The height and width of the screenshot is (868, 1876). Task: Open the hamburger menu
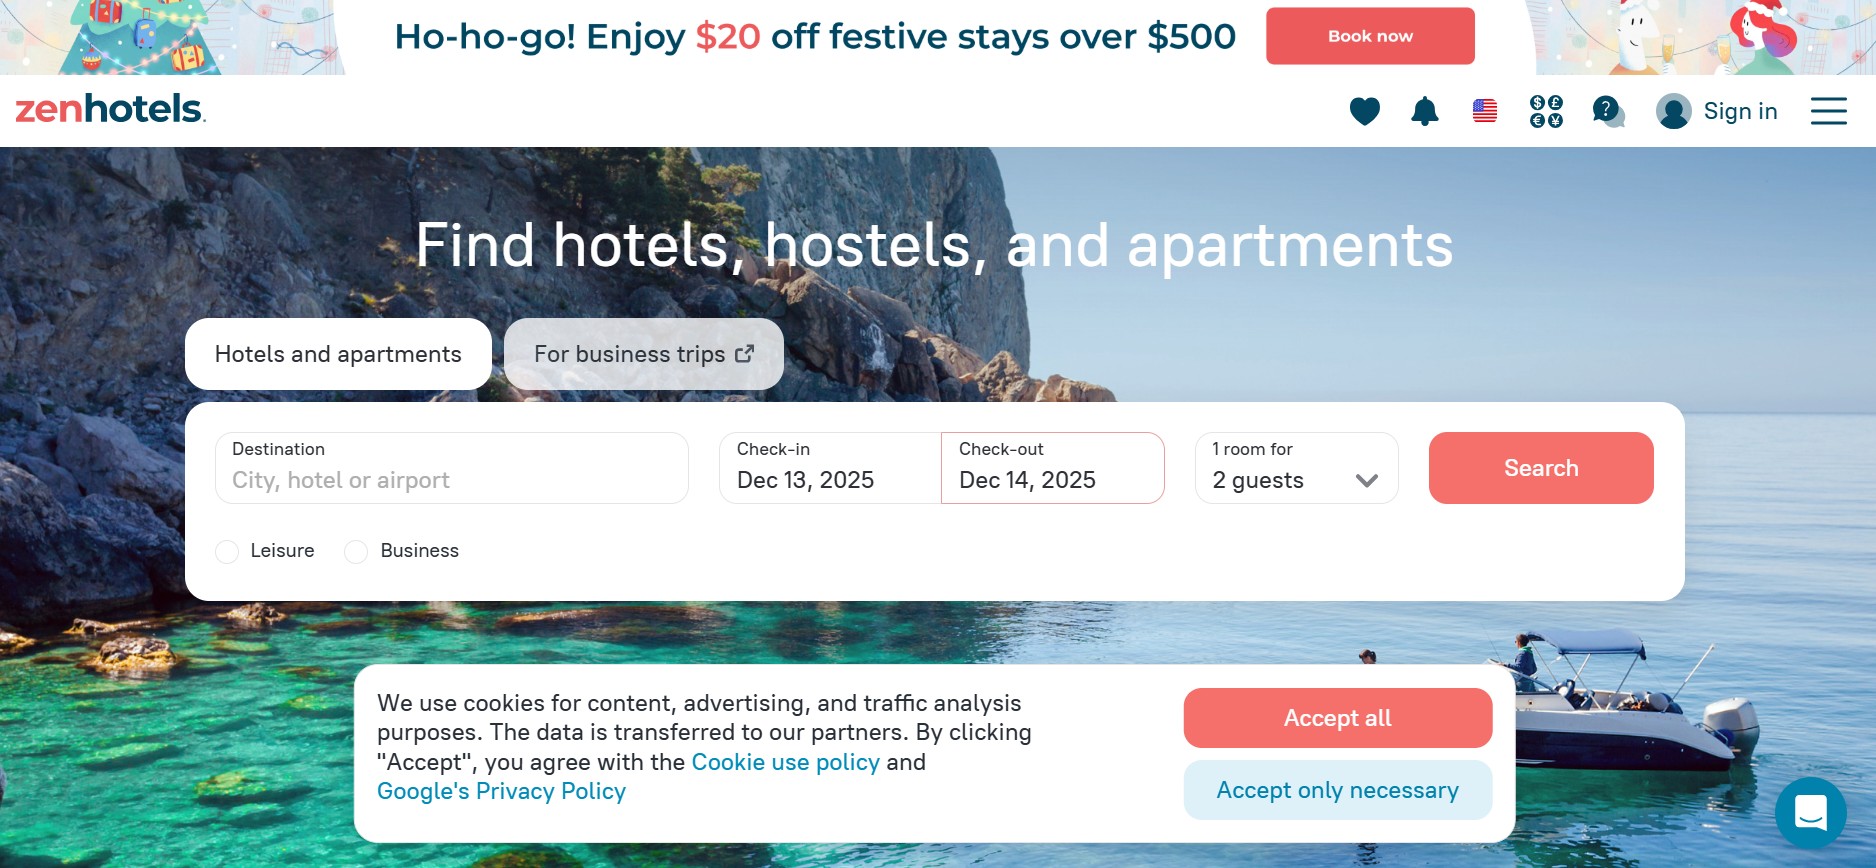coord(1828,111)
